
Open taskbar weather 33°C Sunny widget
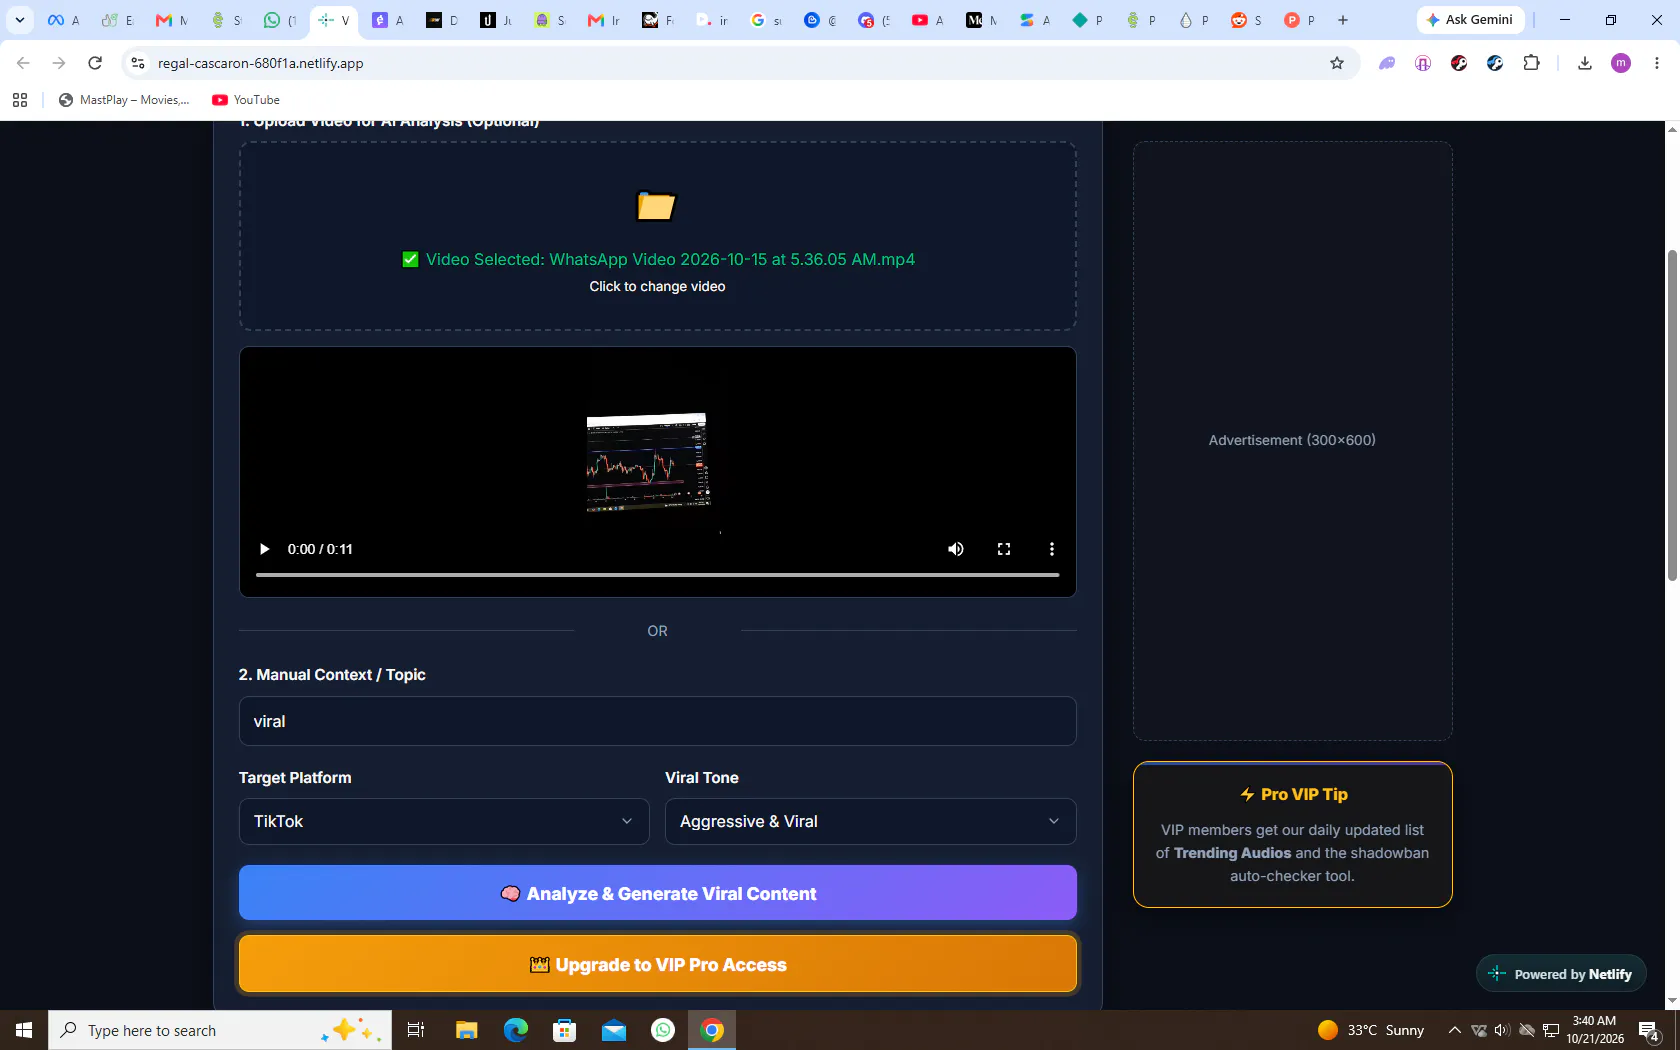point(1370,1030)
